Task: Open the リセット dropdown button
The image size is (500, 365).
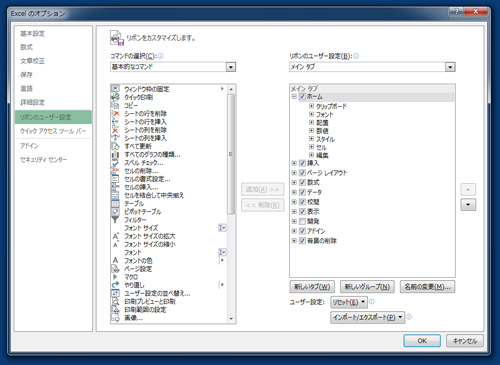Action: [349, 302]
